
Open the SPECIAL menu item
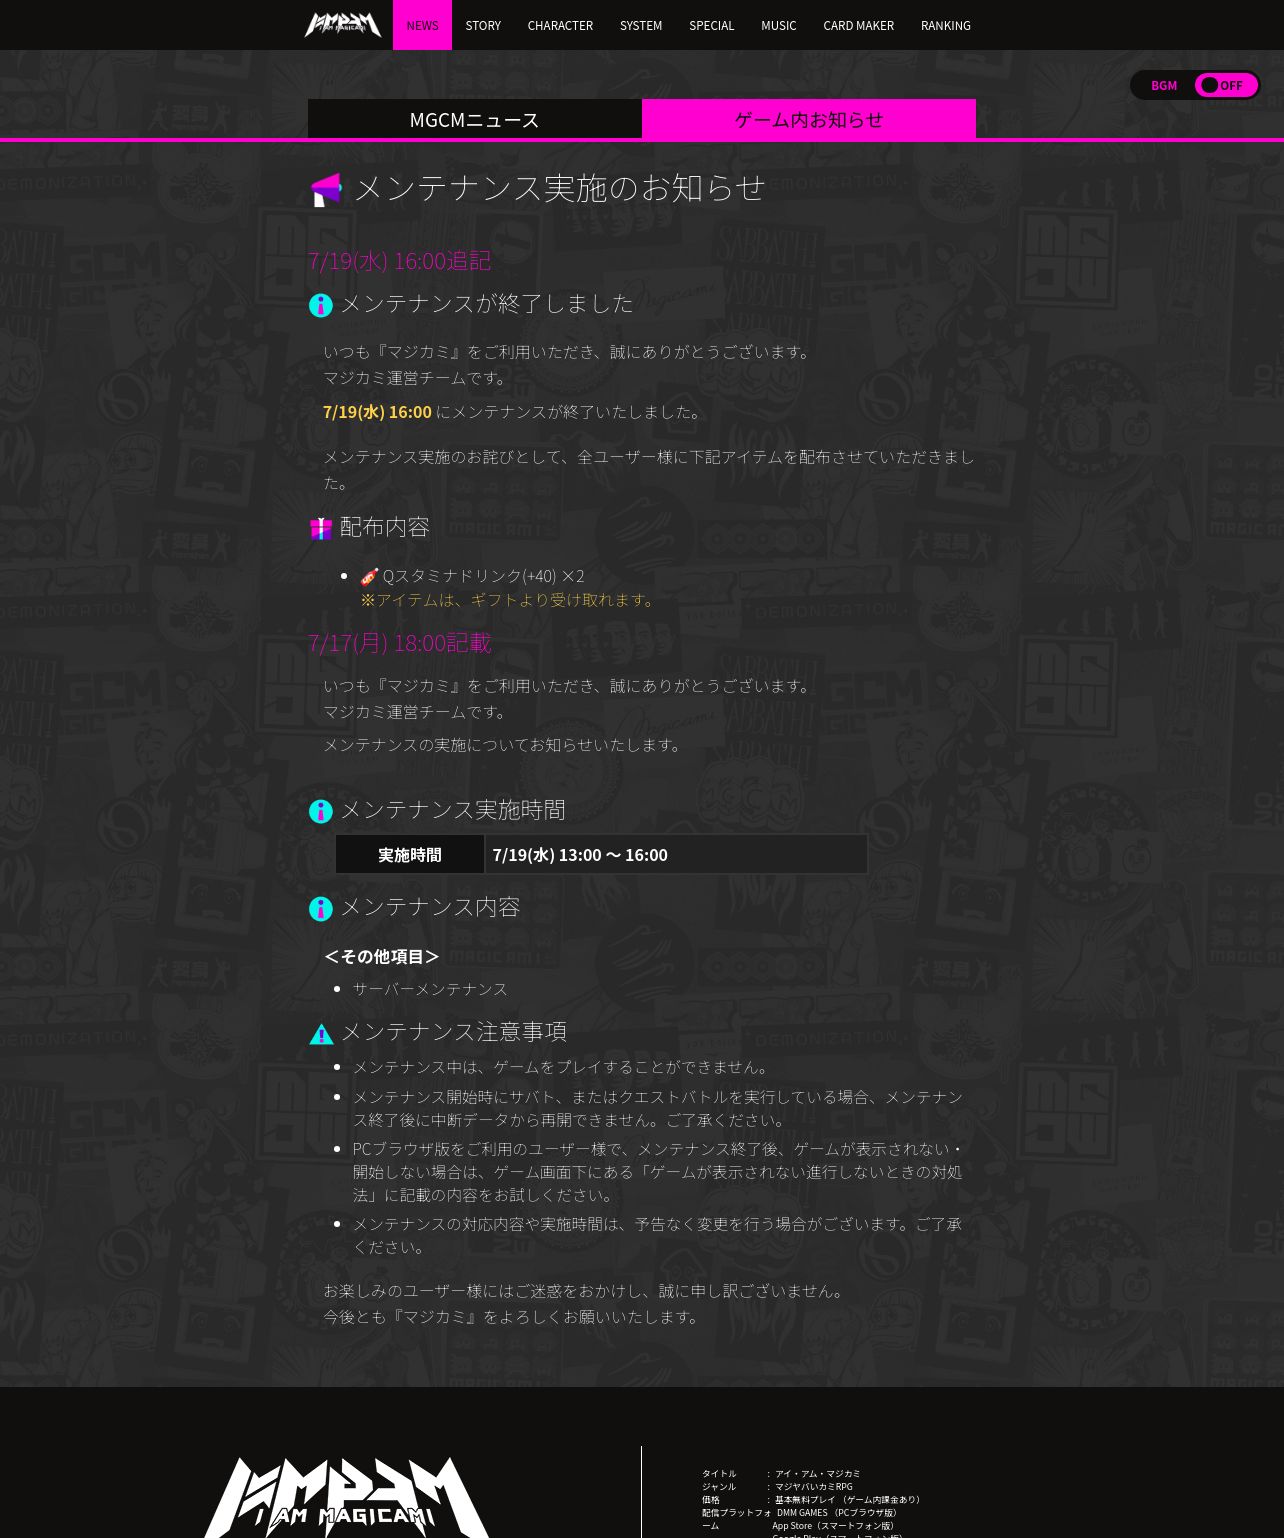(712, 25)
